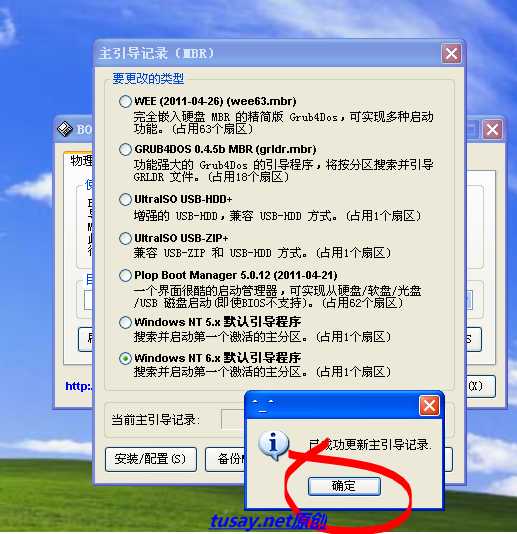Click the 主引导记录 (MBR) title bar
Screen dimensions: 517x534
point(269,53)
